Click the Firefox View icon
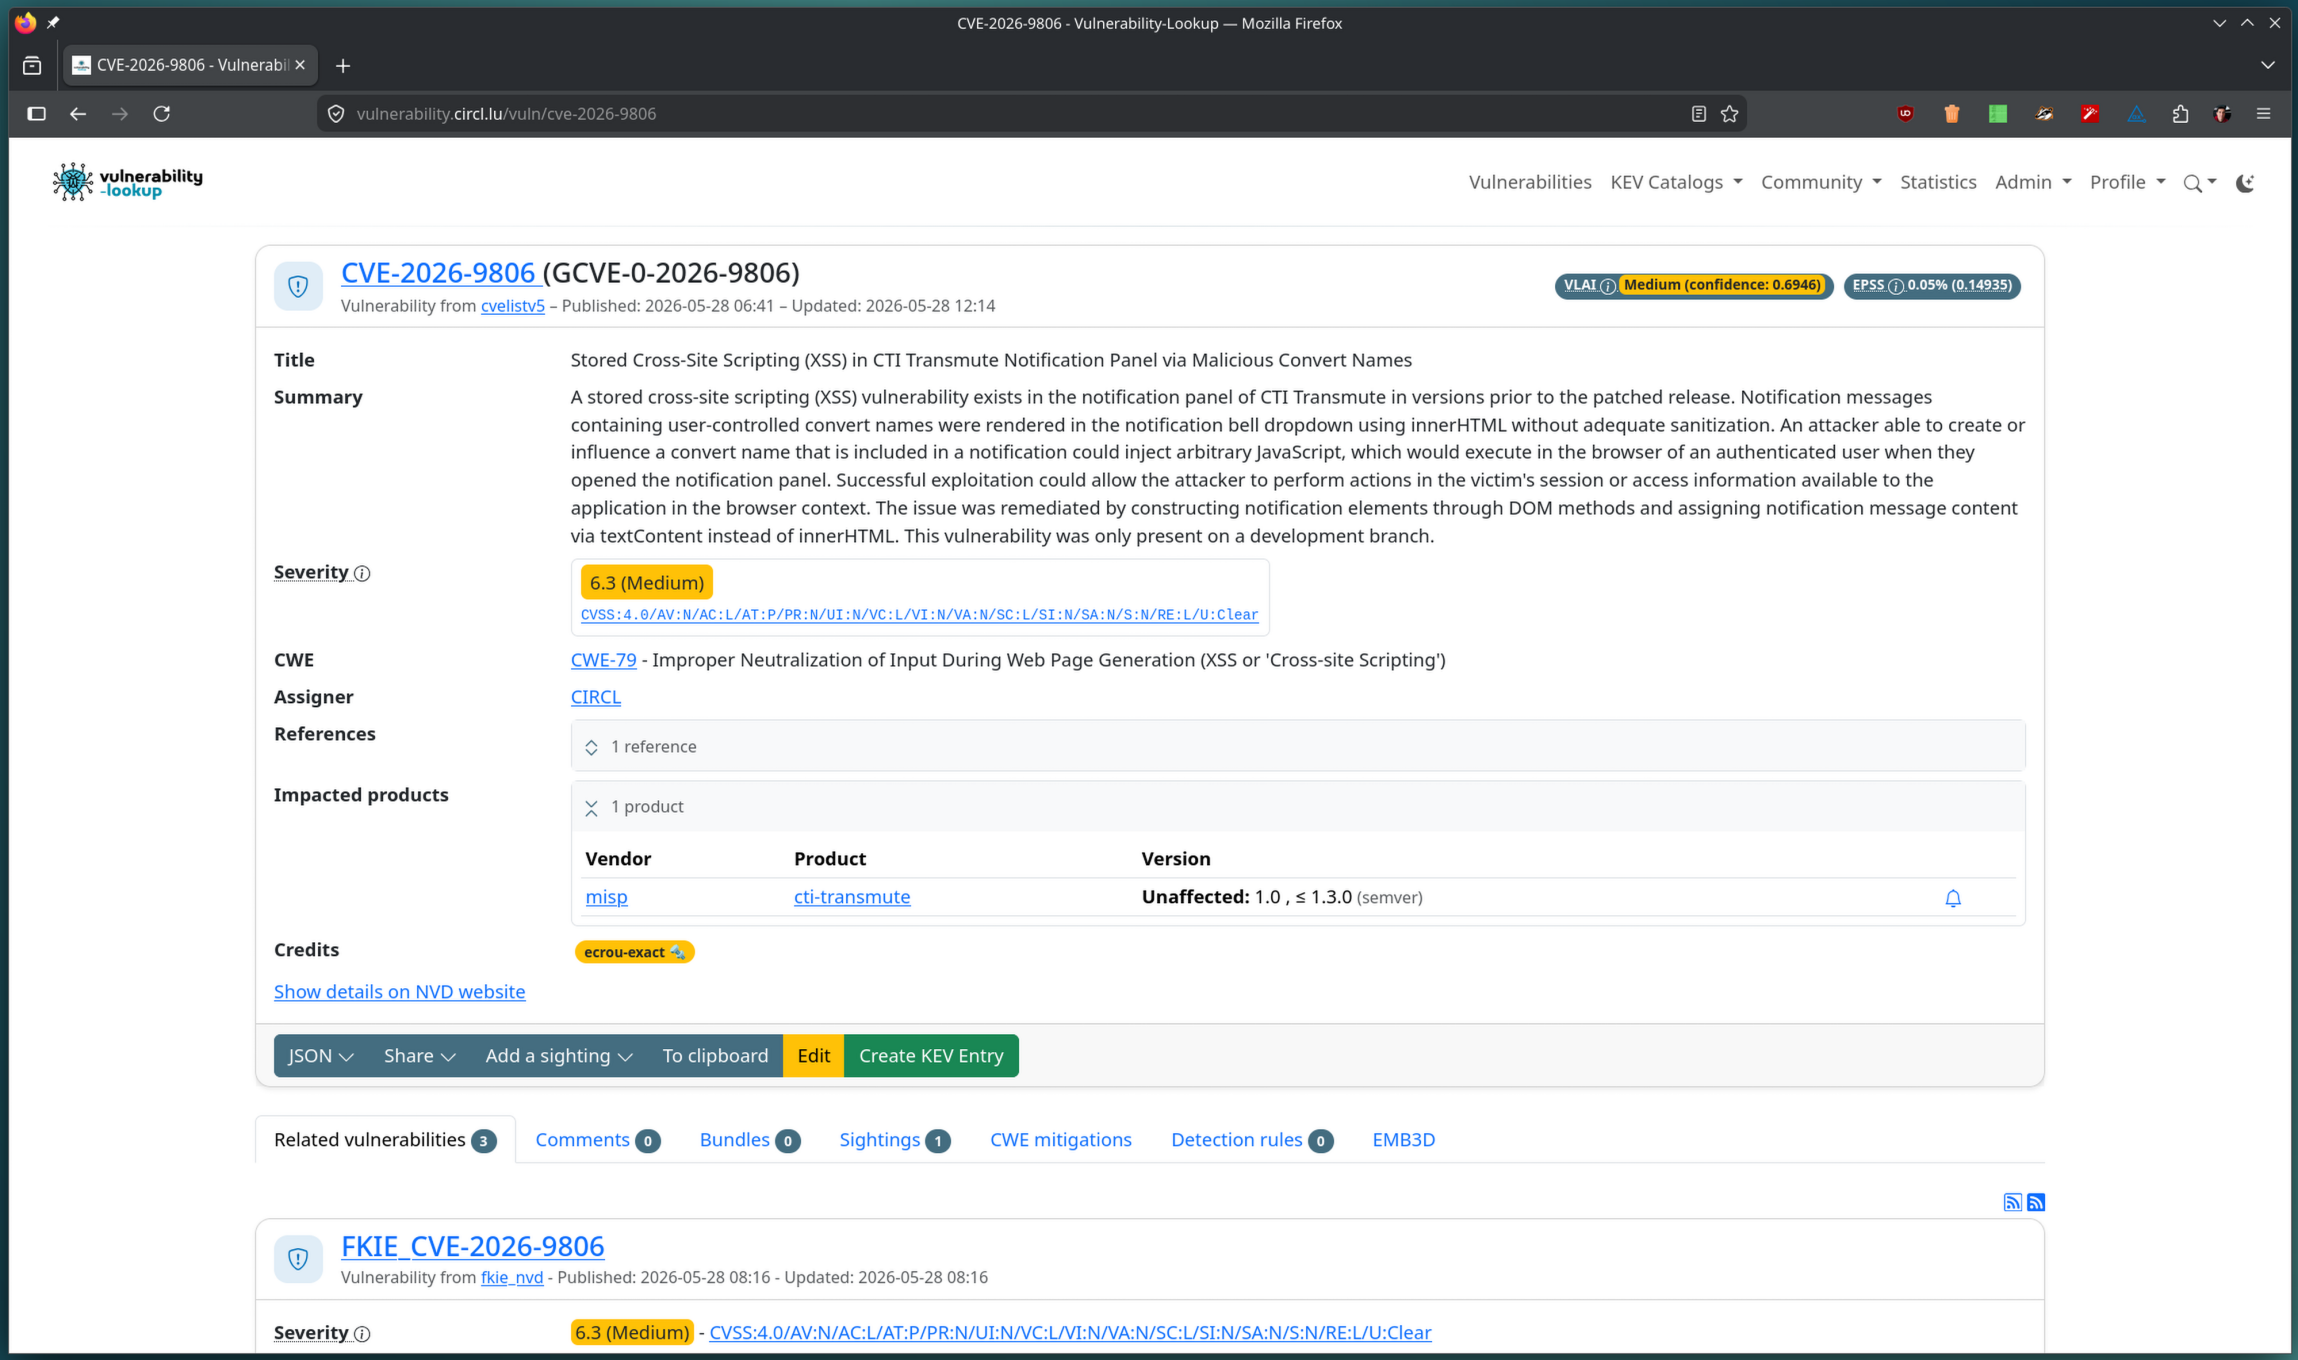This screenshot has height=1360, width=2298. [x=32, y=66]
